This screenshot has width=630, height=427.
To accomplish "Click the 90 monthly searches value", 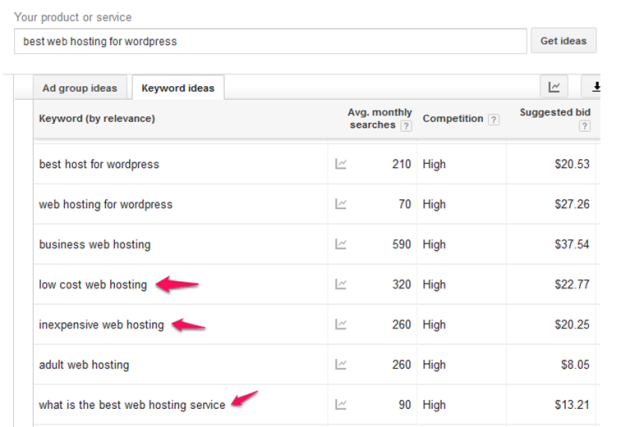I will 405,405.
